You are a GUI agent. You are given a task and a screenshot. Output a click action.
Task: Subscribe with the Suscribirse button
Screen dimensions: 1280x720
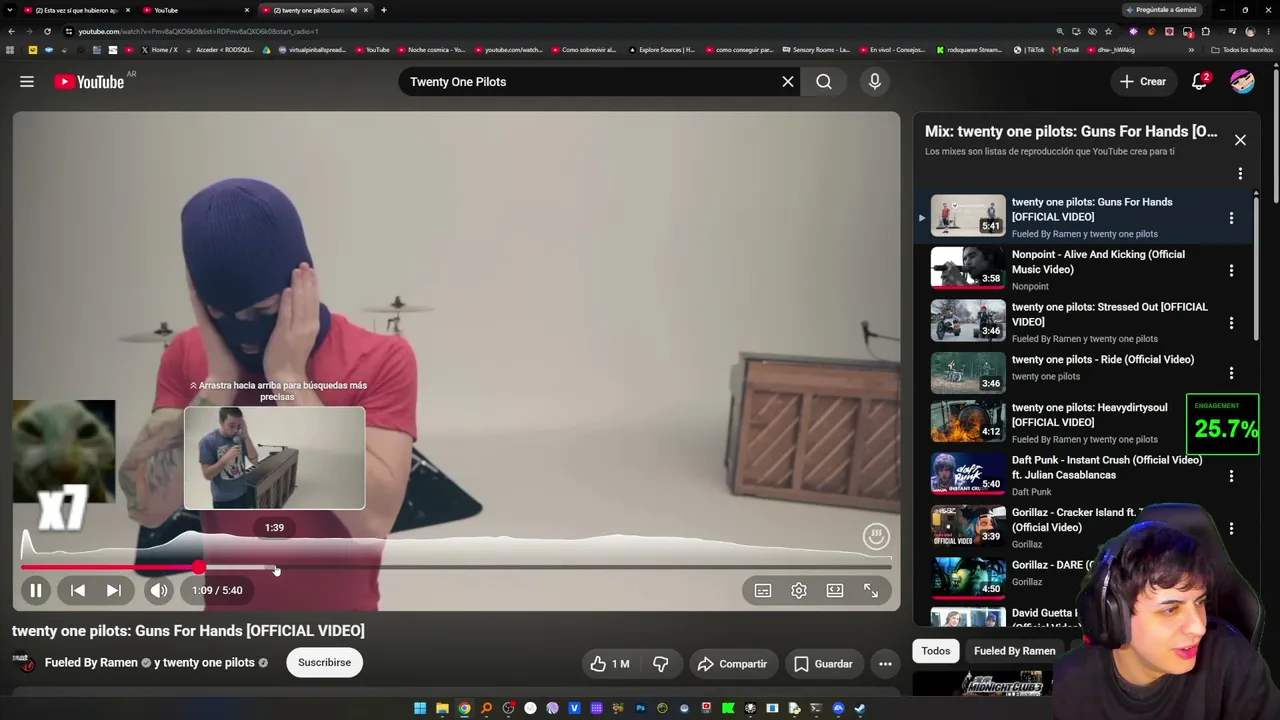pos(324,663)
